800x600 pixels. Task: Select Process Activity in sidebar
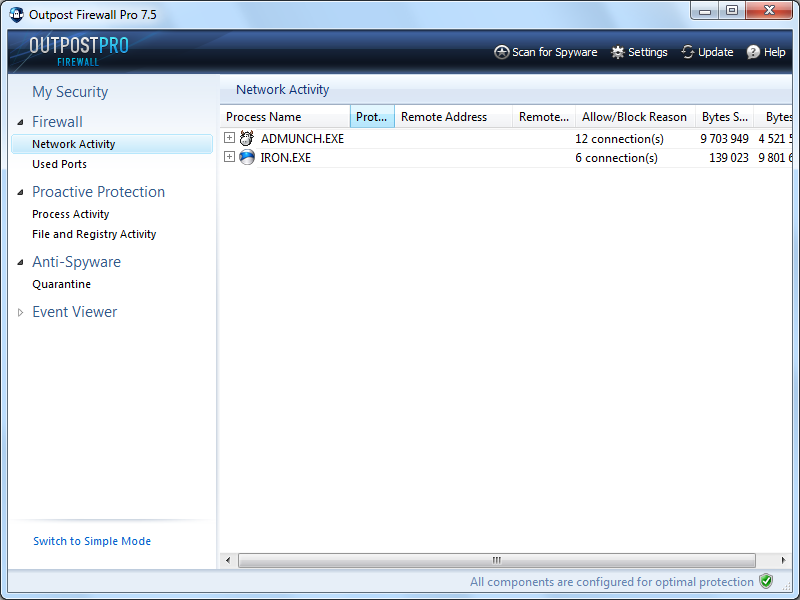(x=70, y=214)
